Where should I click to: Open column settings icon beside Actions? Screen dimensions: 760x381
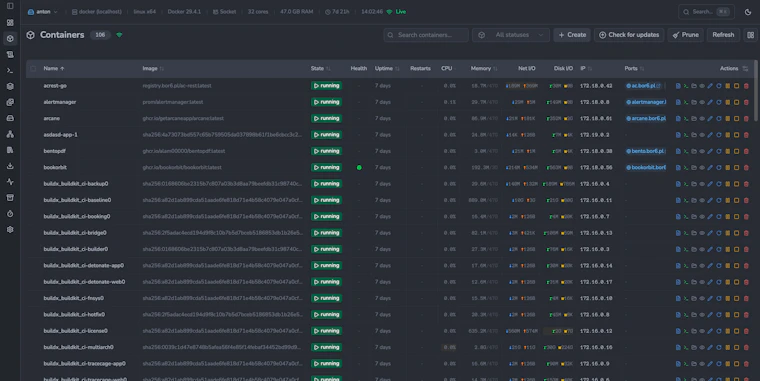(745, 68)
